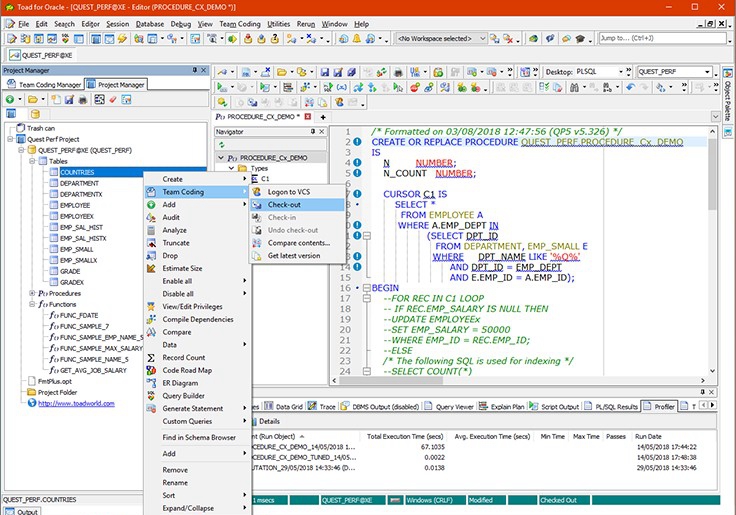This screenshot has width=736, height=515.
Task: Open the Desktop PLSQL dropdown
Action: [x=621, y=72]
